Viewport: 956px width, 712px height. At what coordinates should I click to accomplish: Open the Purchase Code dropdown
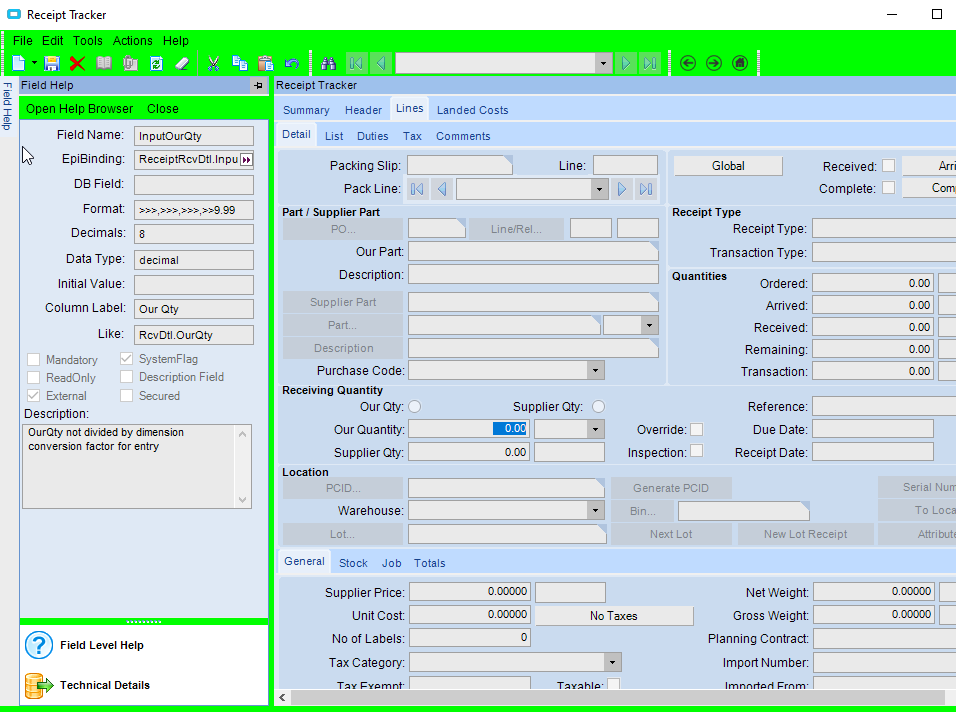tap(596, 371)
